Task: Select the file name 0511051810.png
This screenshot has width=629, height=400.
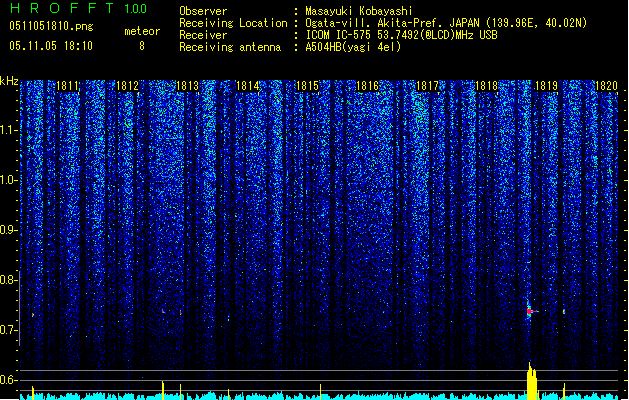Action: (51, 26)
